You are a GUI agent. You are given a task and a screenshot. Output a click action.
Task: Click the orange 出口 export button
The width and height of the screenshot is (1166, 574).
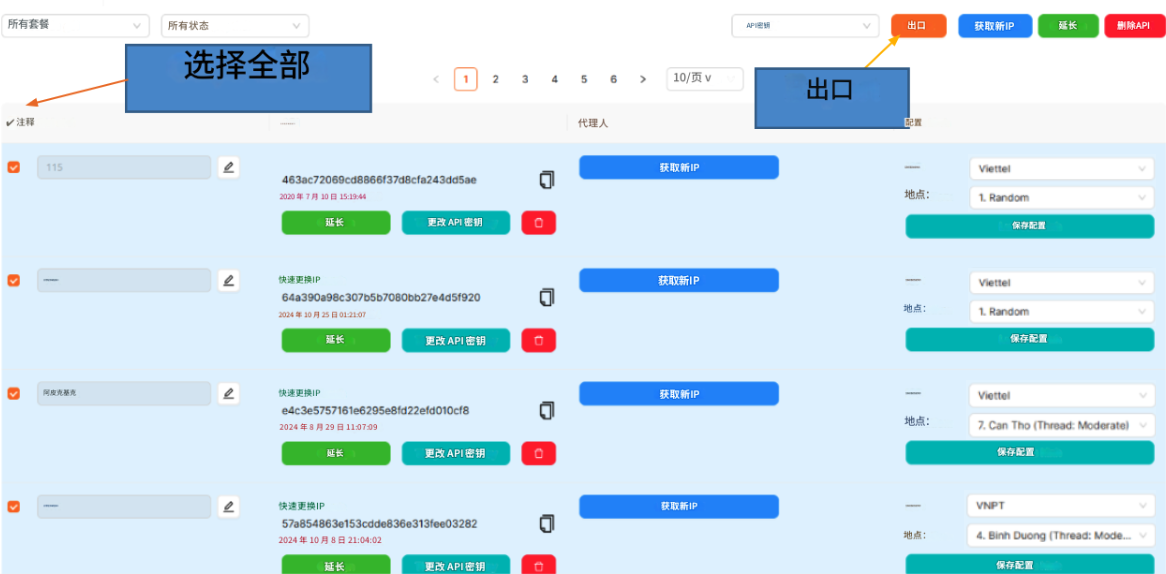tap(918, 26)
